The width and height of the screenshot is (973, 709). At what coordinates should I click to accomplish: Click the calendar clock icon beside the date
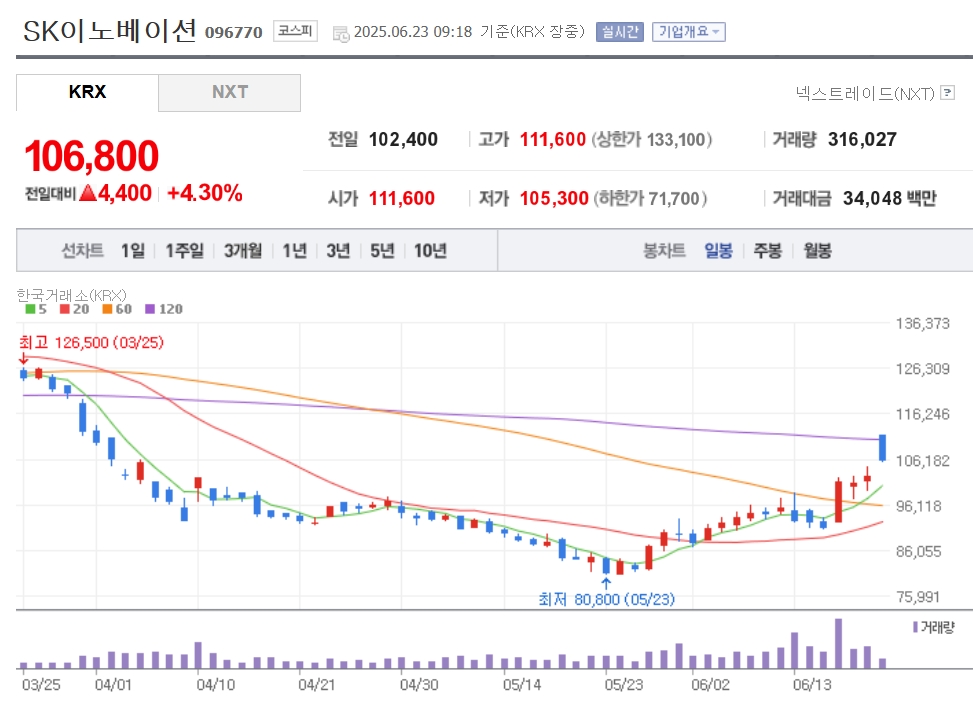(341, 33)
